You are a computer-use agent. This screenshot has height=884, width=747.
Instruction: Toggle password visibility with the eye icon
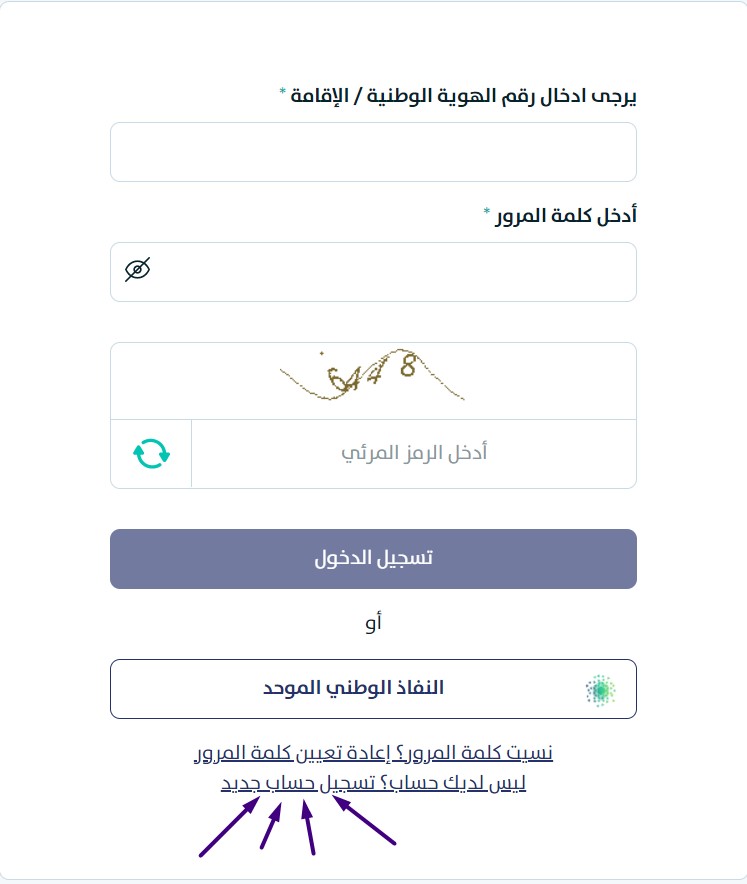tap(138, 269)
